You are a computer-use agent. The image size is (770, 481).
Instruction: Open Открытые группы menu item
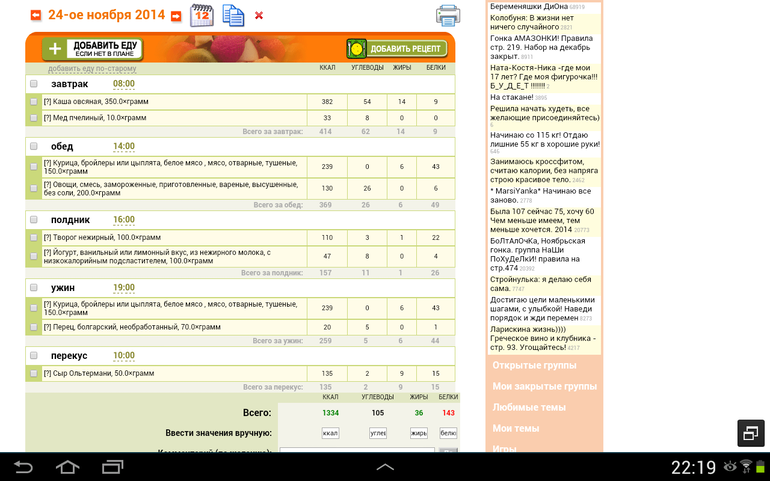tap(534, 366)
